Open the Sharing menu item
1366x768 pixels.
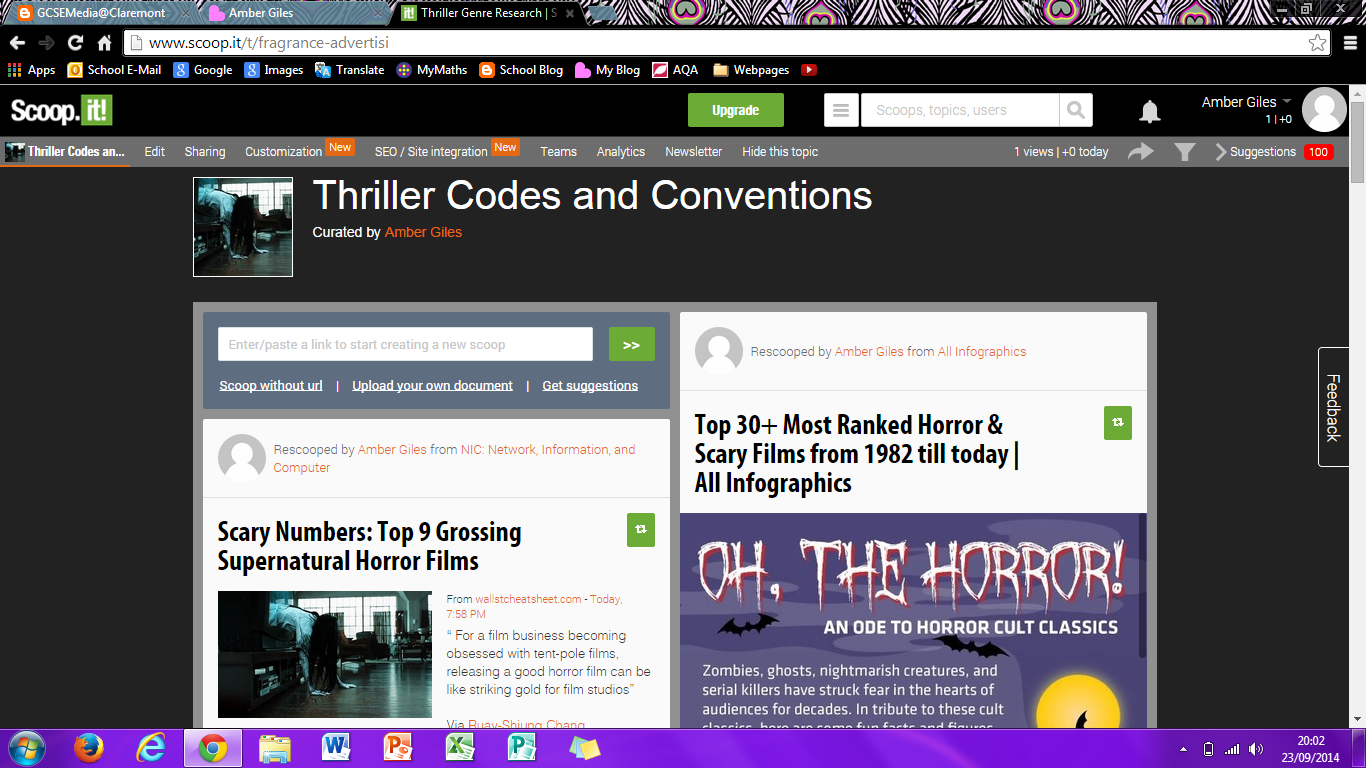[x=205, y=152]
